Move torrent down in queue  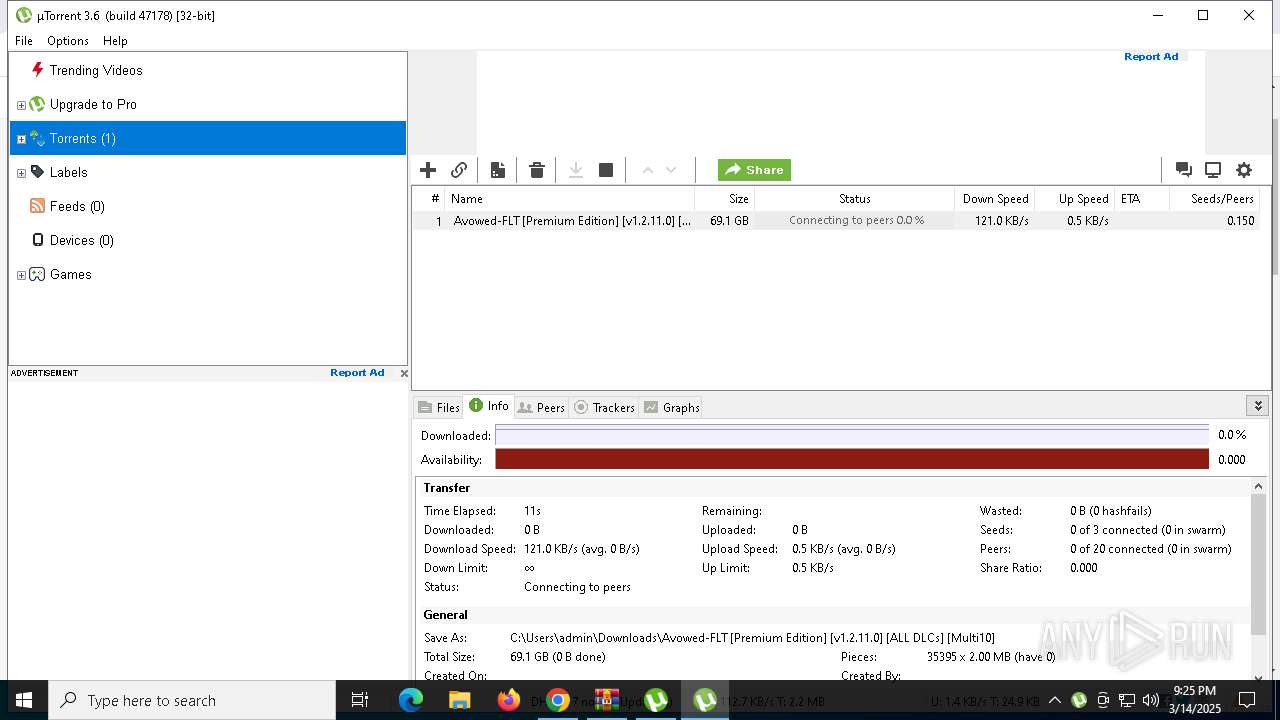671,170
